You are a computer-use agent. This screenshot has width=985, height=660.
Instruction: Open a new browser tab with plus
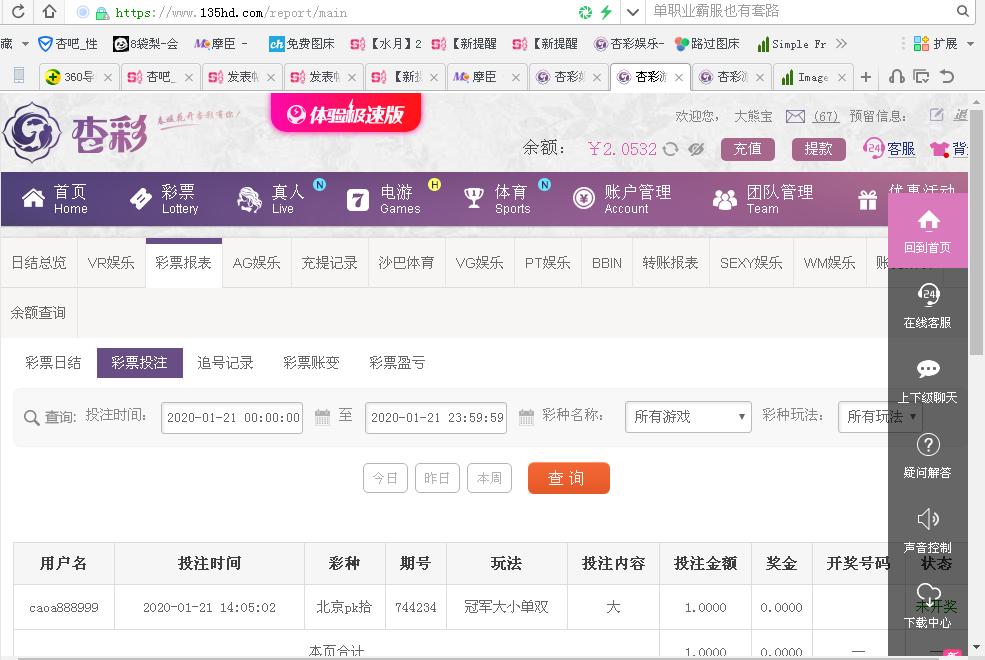[866, 77]
